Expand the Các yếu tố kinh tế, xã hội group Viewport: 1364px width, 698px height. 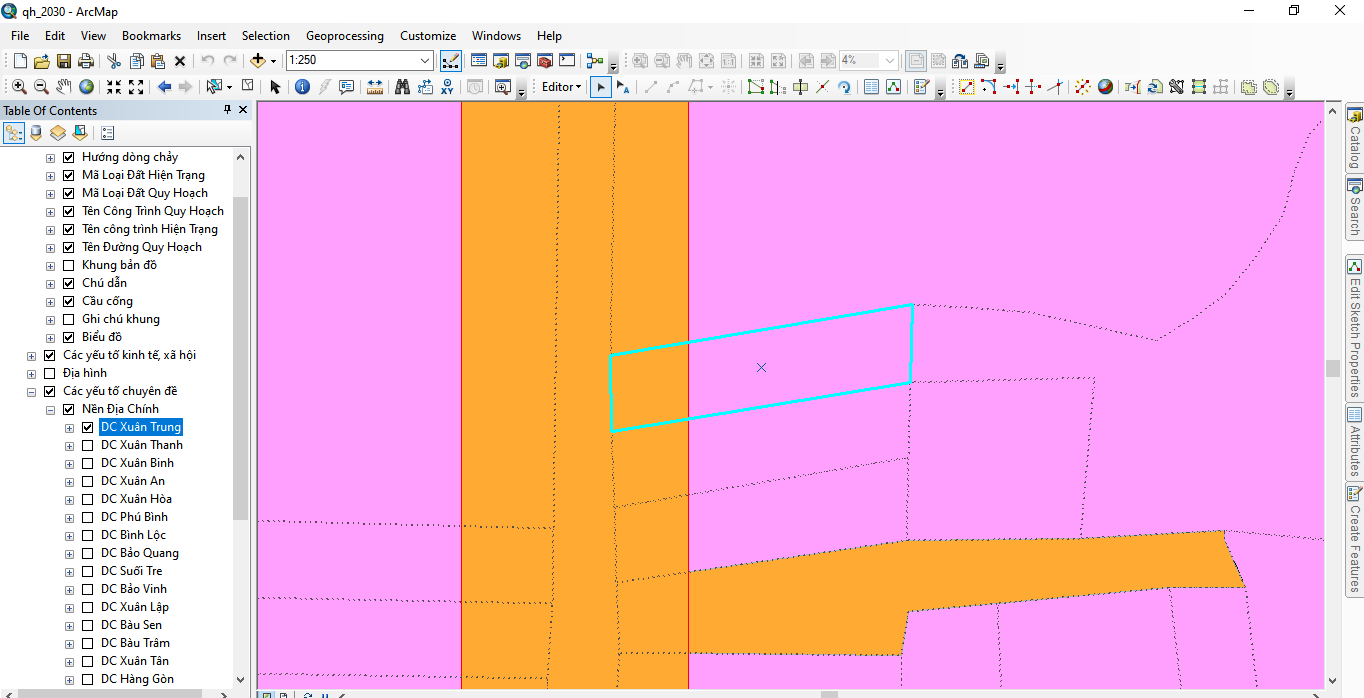point(31,355)
